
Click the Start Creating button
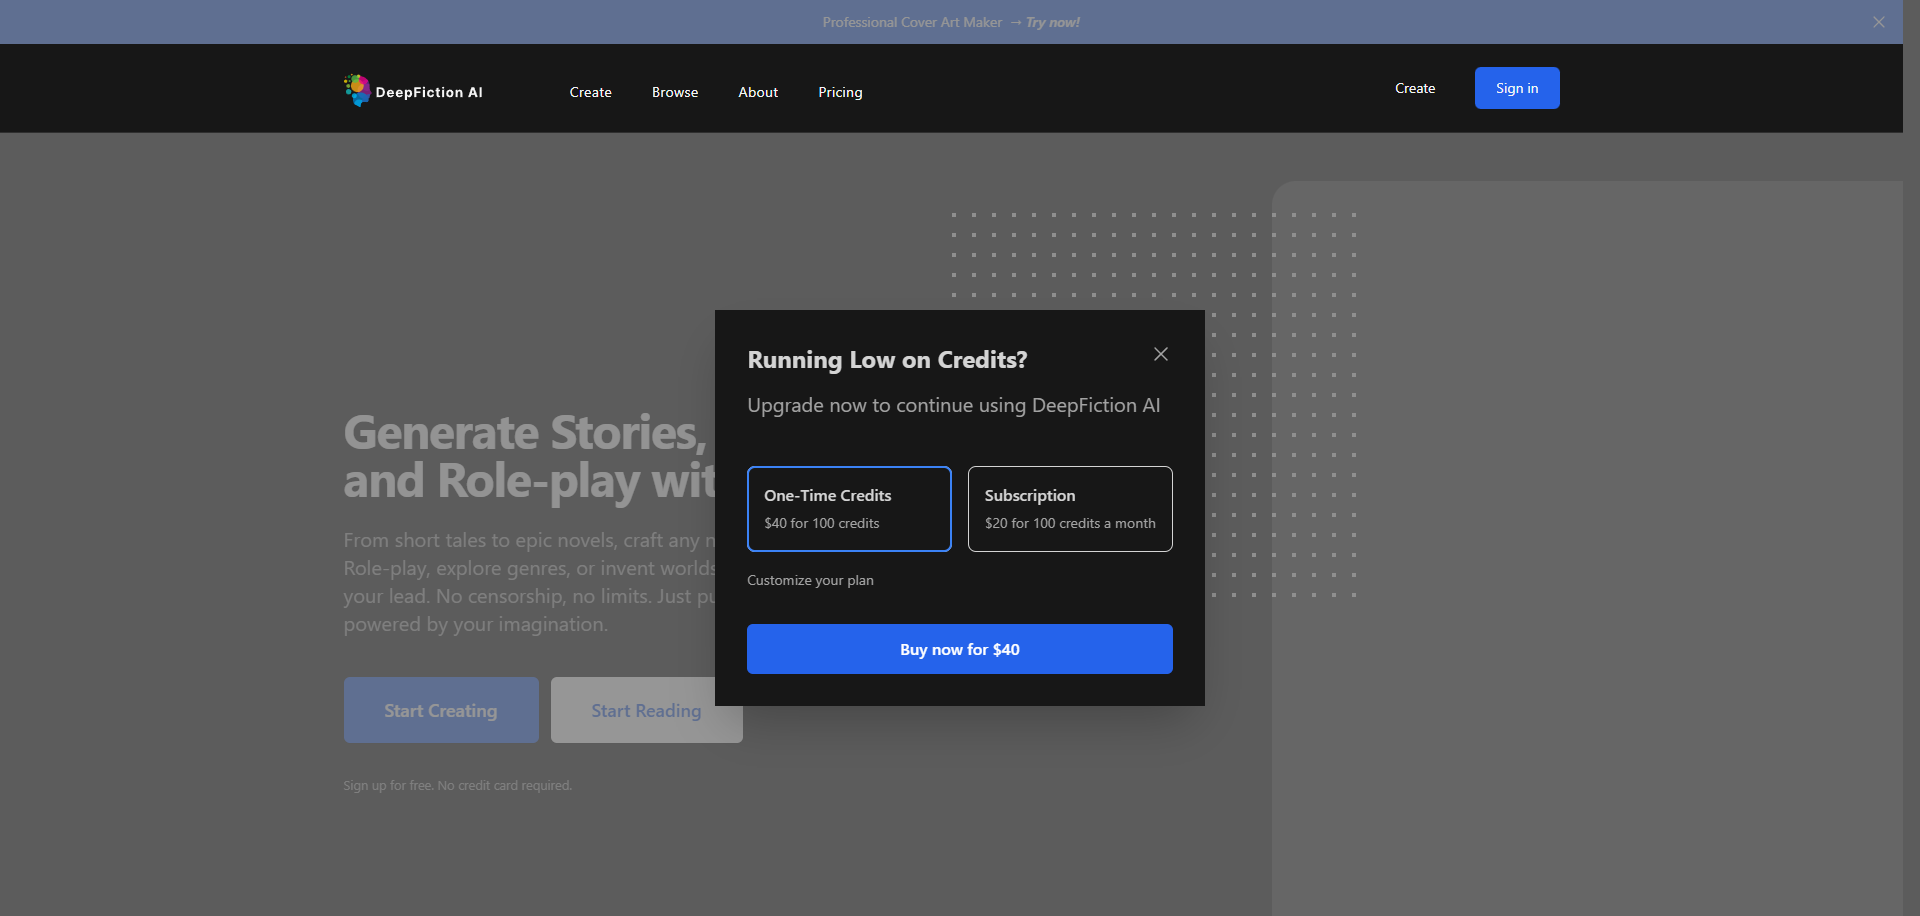point(441,710)
